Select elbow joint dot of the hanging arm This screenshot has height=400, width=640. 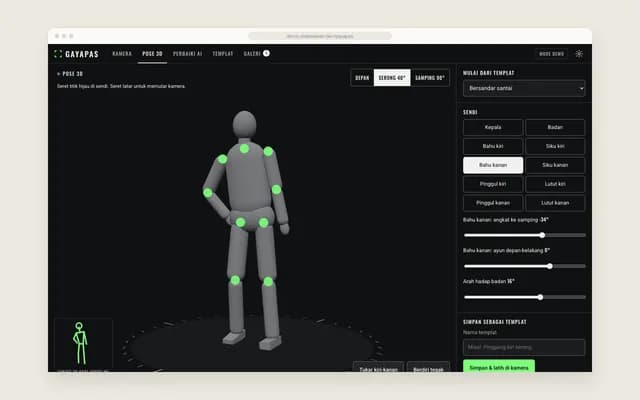pos(276,189)
